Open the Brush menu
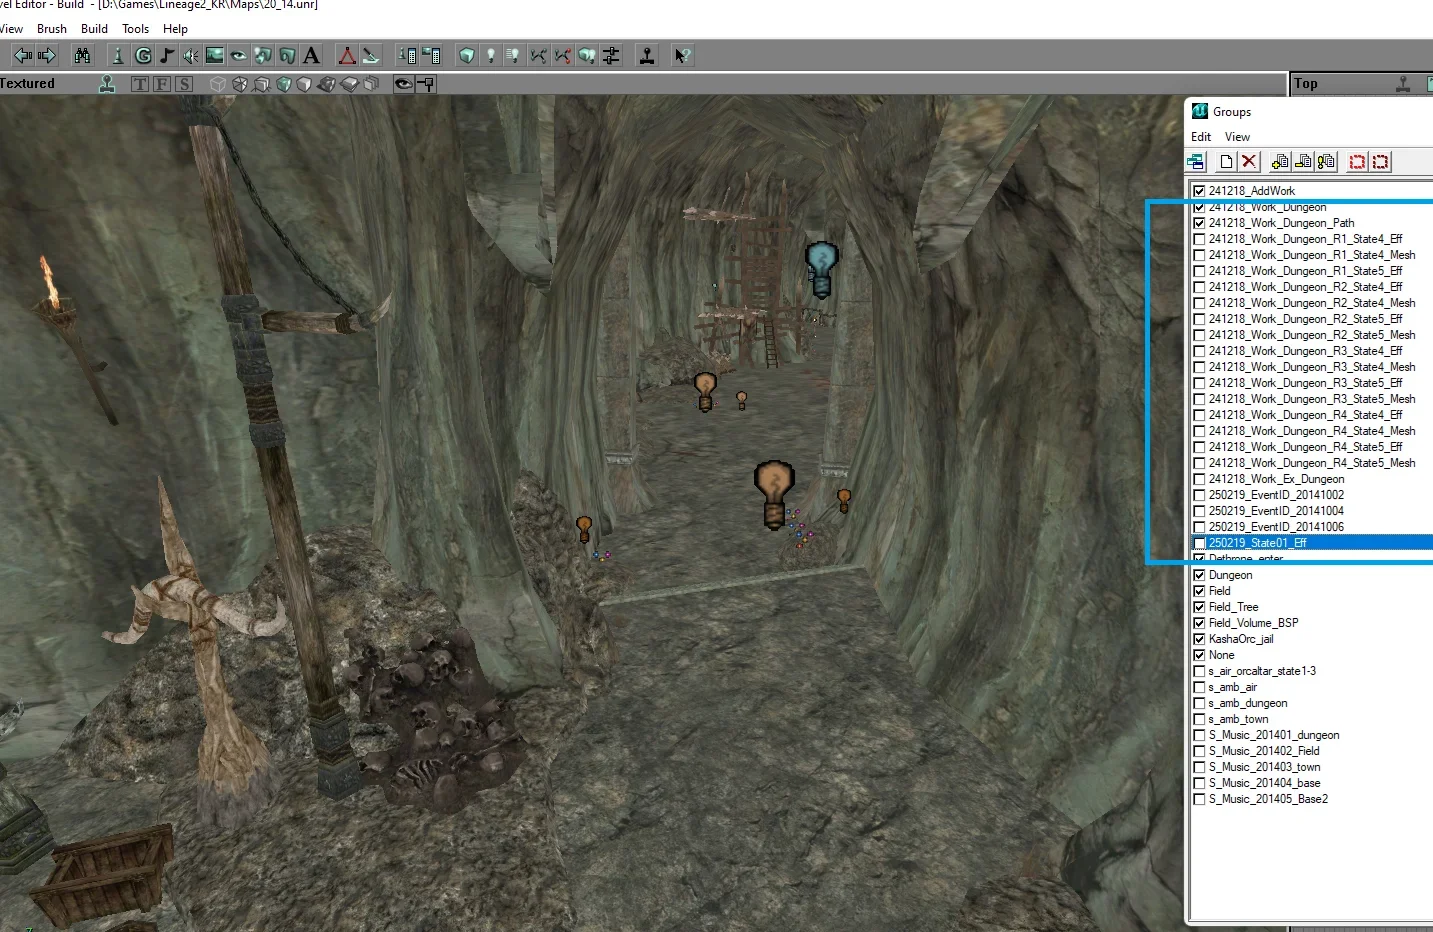1433x932 pixels. pos(52,29)
